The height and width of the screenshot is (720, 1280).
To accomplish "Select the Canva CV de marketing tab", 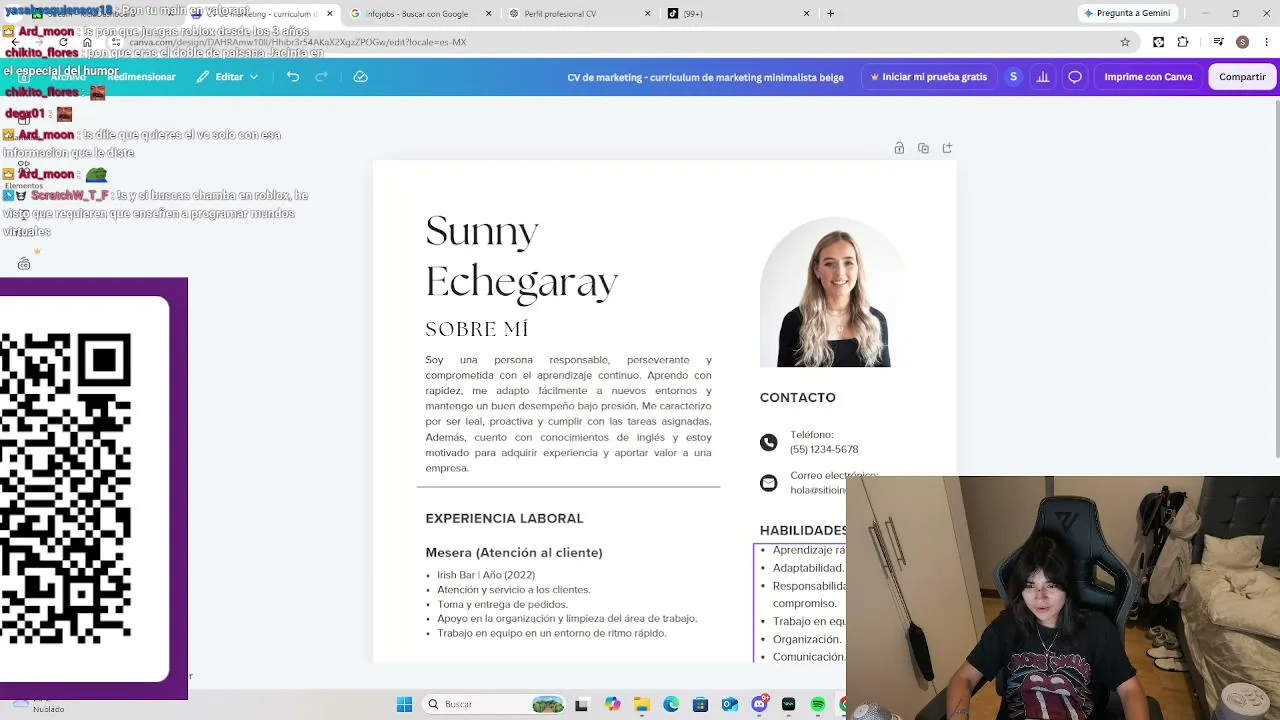I will pyautogui.click(x=262, y=14).
